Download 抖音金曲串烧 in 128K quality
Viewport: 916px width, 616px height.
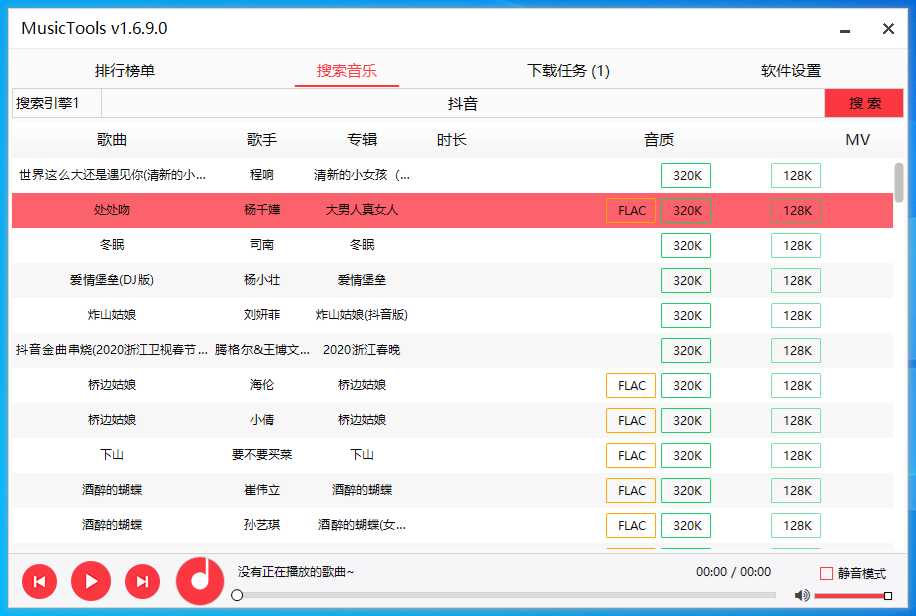point(796,351)
